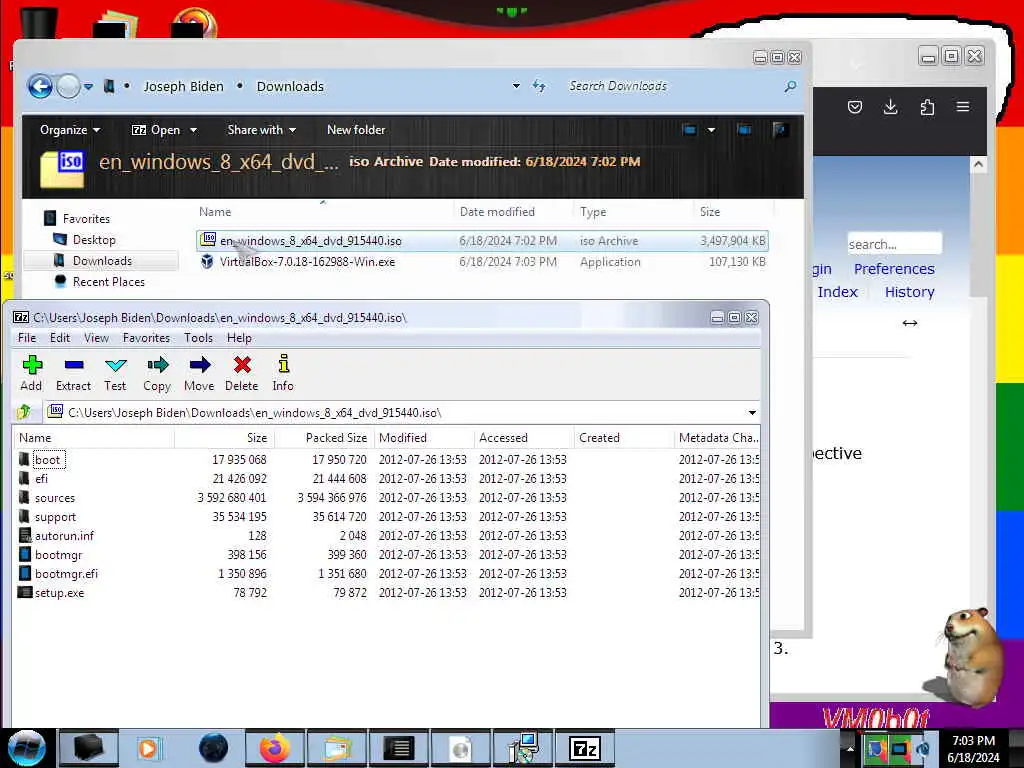Open the 7-Zip File menu
This screenshot has width=1024, height=768.
coord(27,338)
